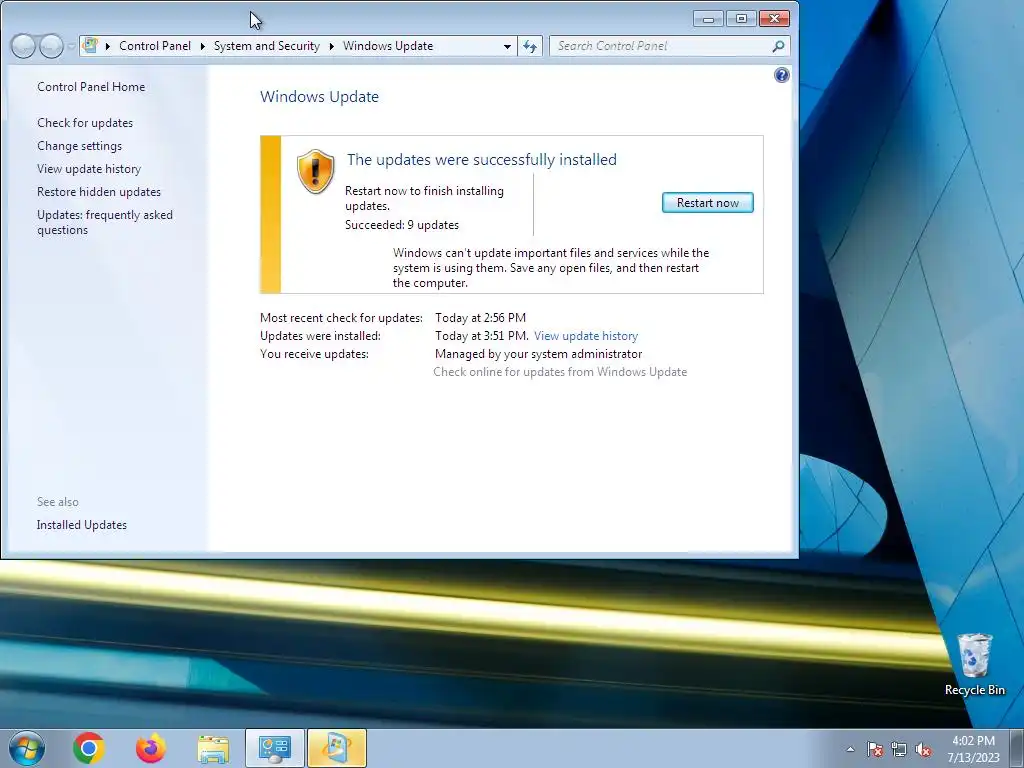
Task: Click the blue Help question mark icon
Action: click(x=782, y=75)
